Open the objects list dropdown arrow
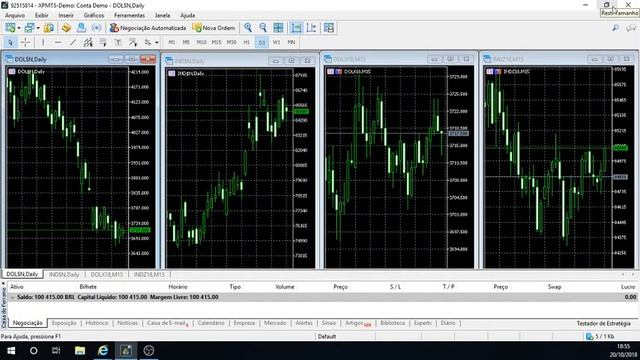The width and height of the screenshot is (640, 360). (x=157, y=42)
